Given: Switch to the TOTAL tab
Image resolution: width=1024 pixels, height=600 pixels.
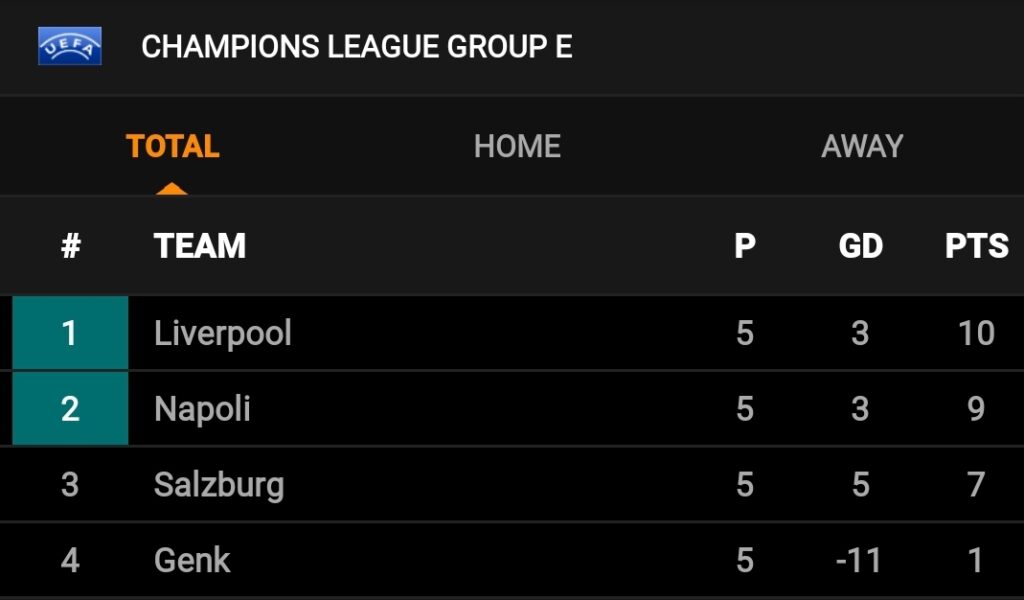Looking at the screenshot, I should pos(172,146).
